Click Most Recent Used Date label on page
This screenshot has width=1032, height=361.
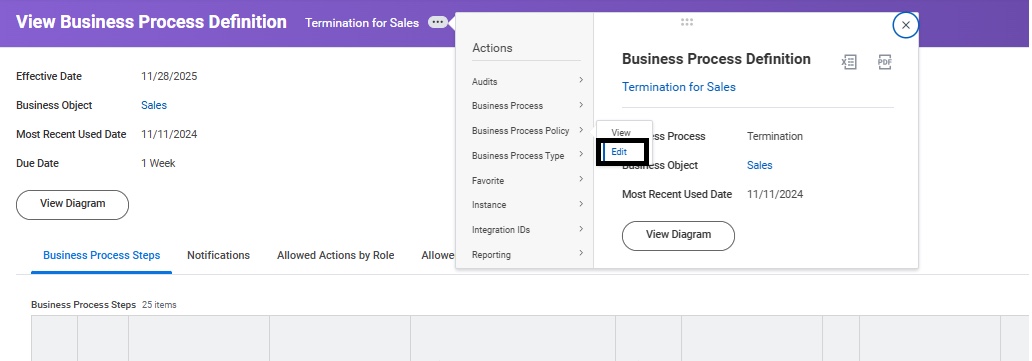click(71, 134)
